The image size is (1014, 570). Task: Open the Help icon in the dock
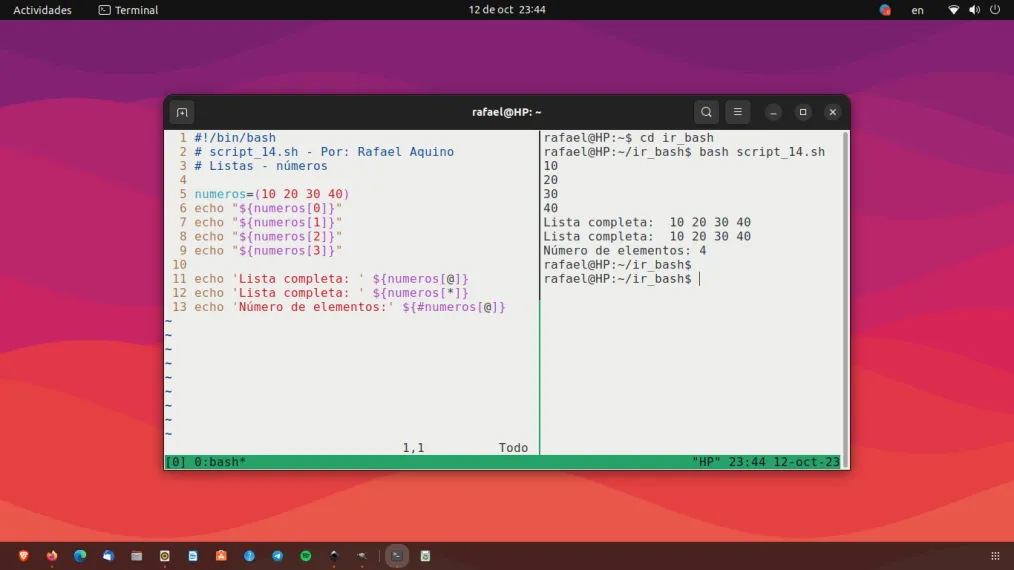click(250, 556)
